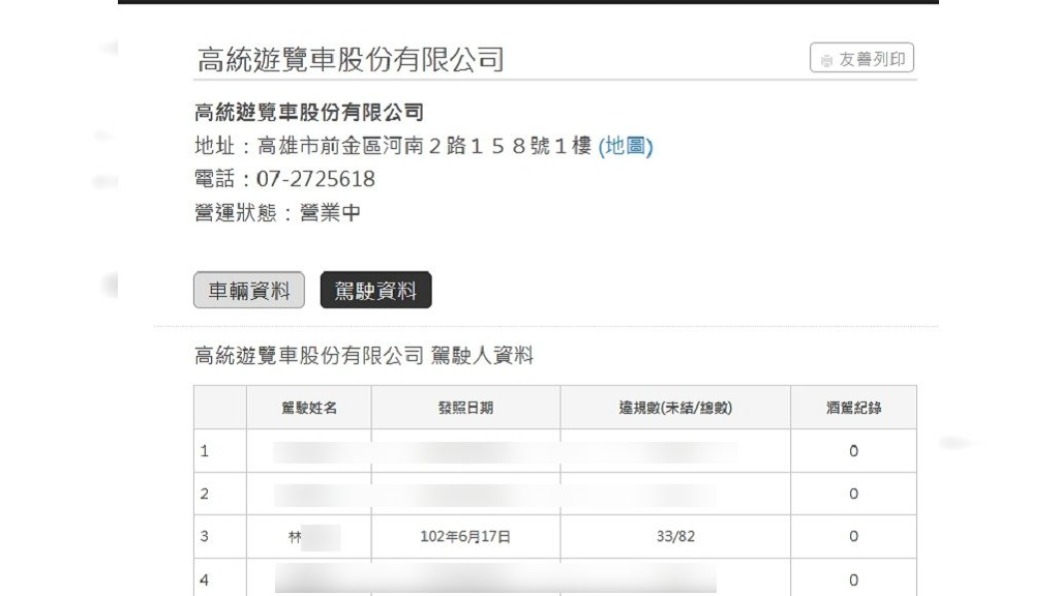This screenshot has height=596, width=1060.
Task: Click the printer icon in 友善列印
Action: coord(826,60)
